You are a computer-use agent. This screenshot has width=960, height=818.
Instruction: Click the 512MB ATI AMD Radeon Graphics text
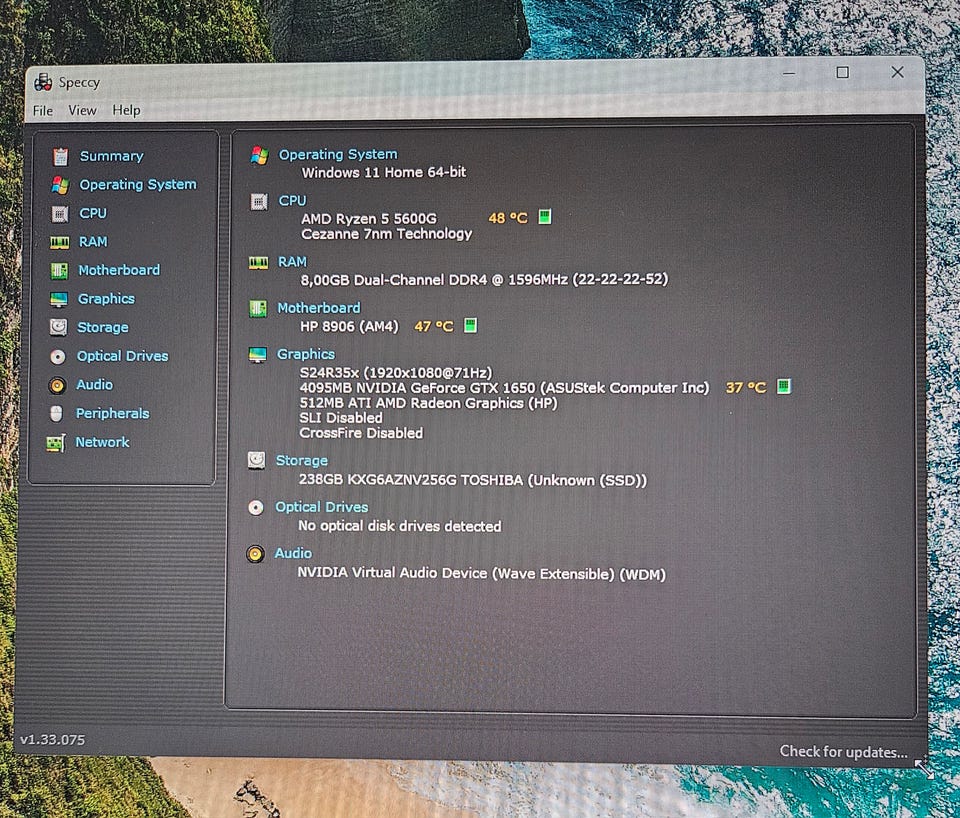click(x=428, y=403)
